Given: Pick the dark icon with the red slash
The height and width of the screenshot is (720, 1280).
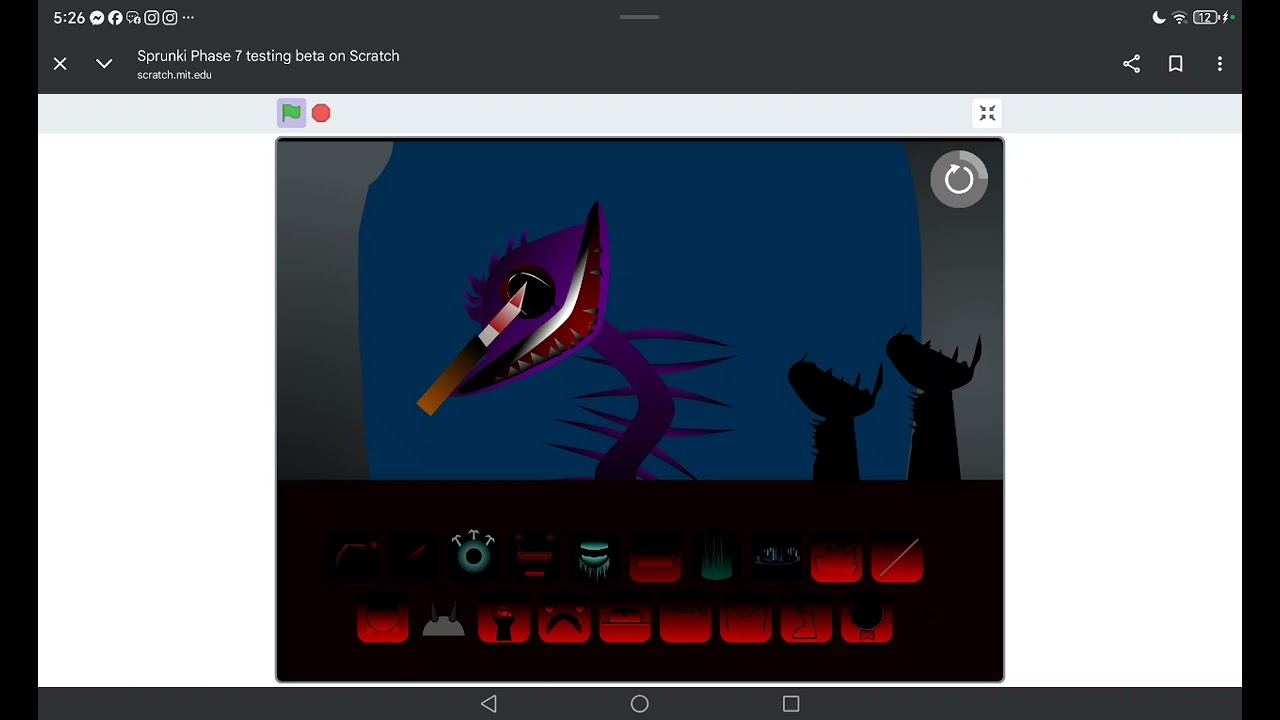Looking at the screenshot, I should [x=414, y=558].
